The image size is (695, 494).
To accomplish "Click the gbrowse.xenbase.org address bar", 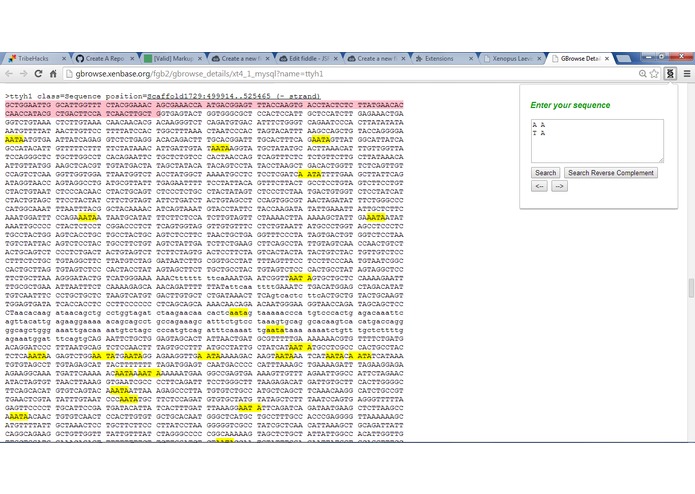I will [x=350, y=74].
